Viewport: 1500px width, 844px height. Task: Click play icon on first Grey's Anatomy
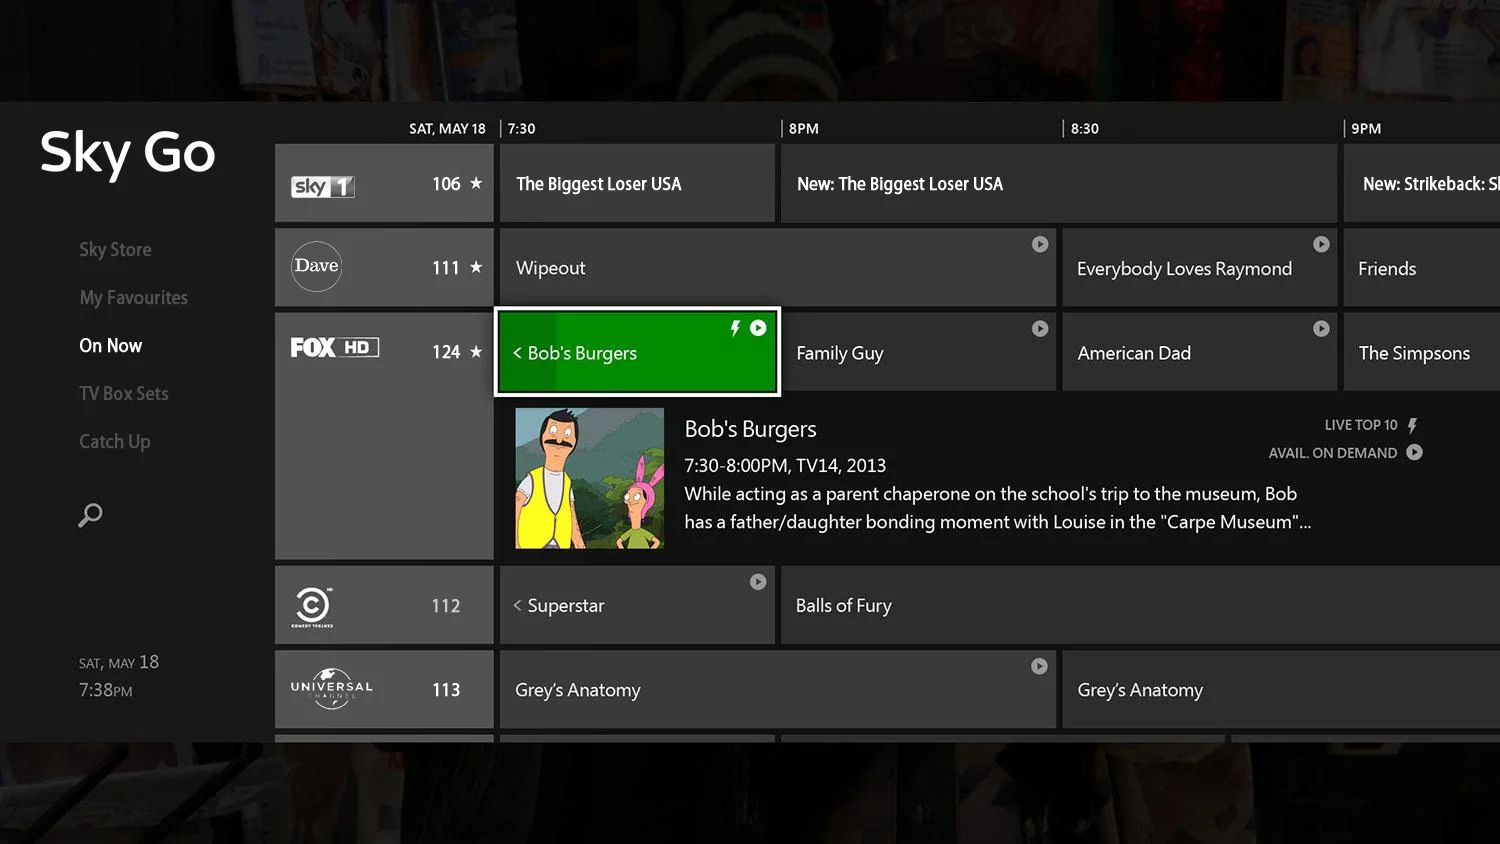[x=1039, y=666]
